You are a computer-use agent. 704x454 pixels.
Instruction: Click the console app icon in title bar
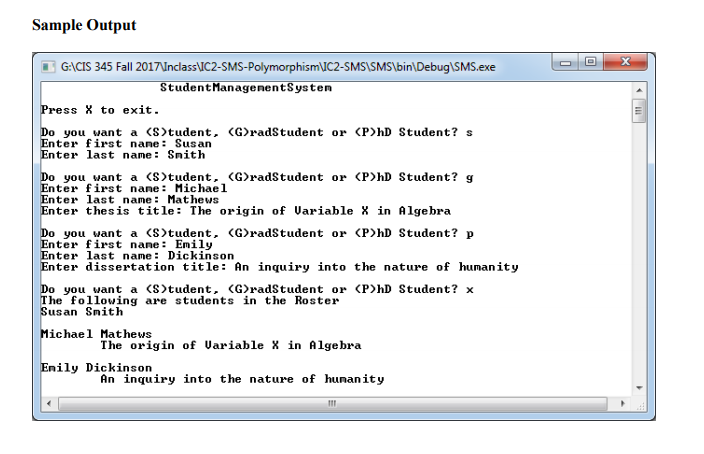(48, 67)
